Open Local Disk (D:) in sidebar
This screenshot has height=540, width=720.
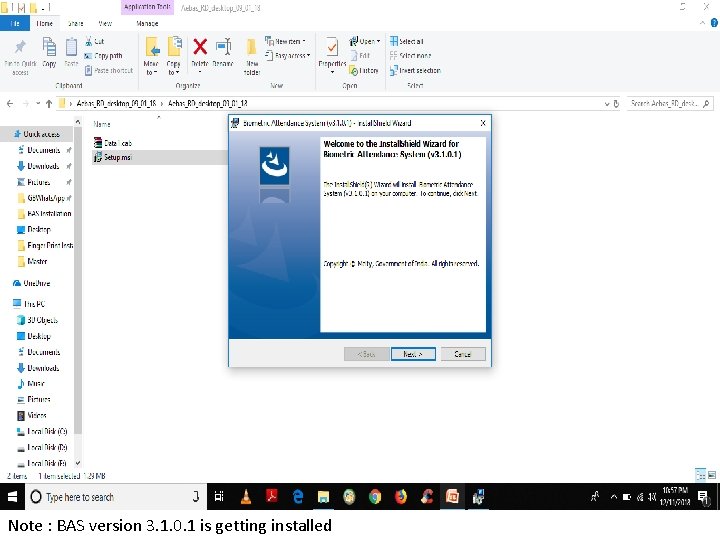[42, 447]
